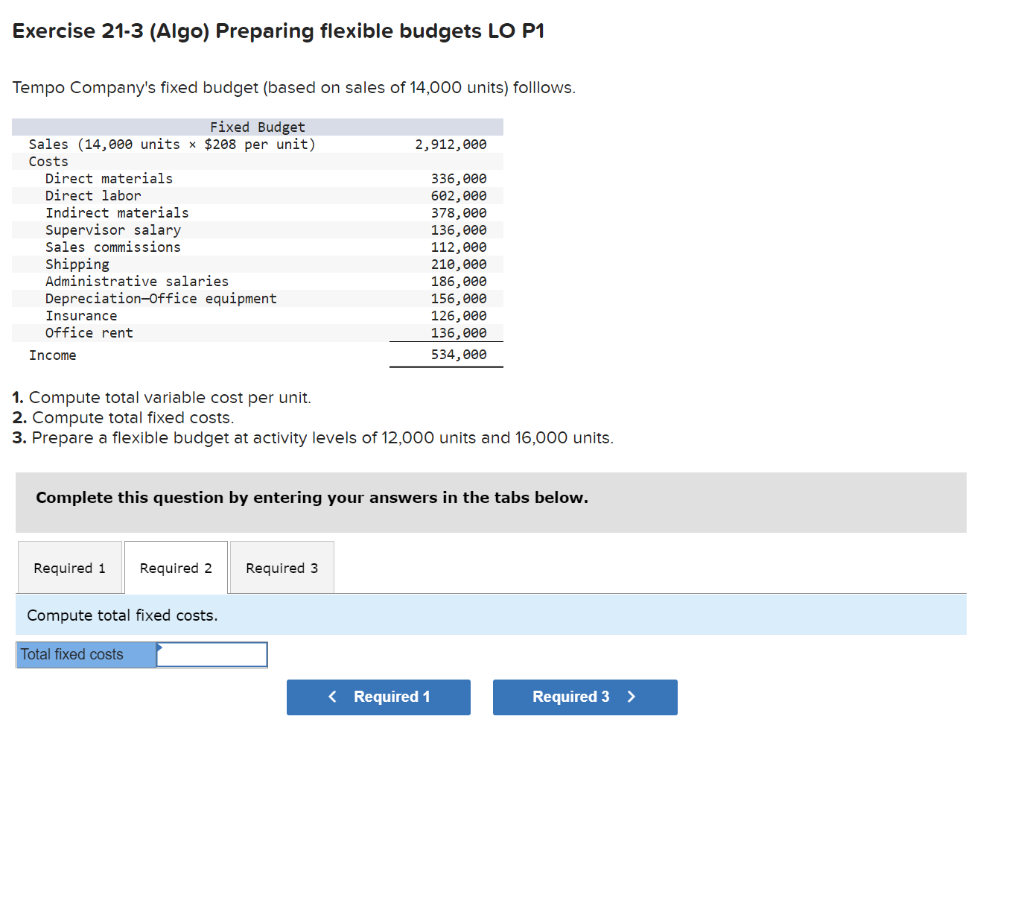Open the Required 3 tab
The image size is (1024, 915).
pyautogui.click(x=281, y=568)
